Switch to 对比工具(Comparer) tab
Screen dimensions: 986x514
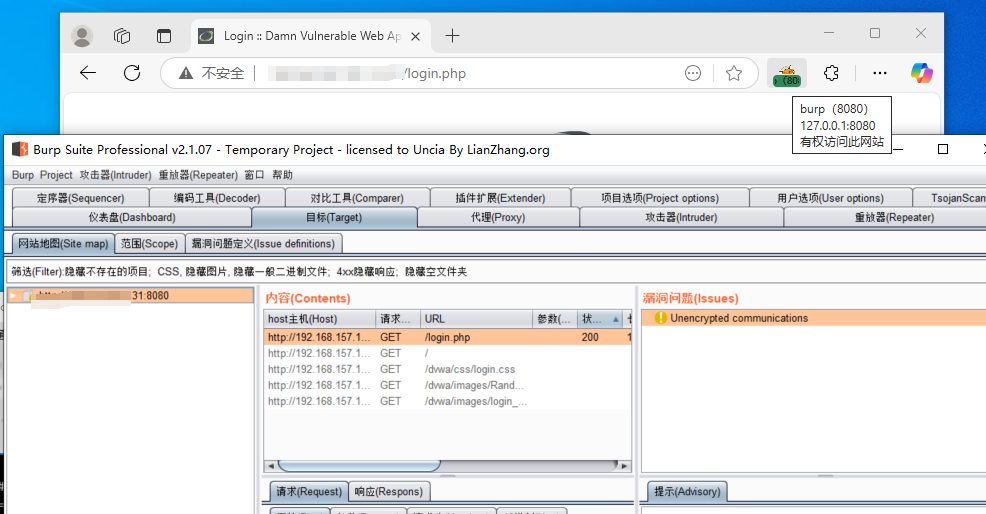pyautogui.click(x=357, y=198)
